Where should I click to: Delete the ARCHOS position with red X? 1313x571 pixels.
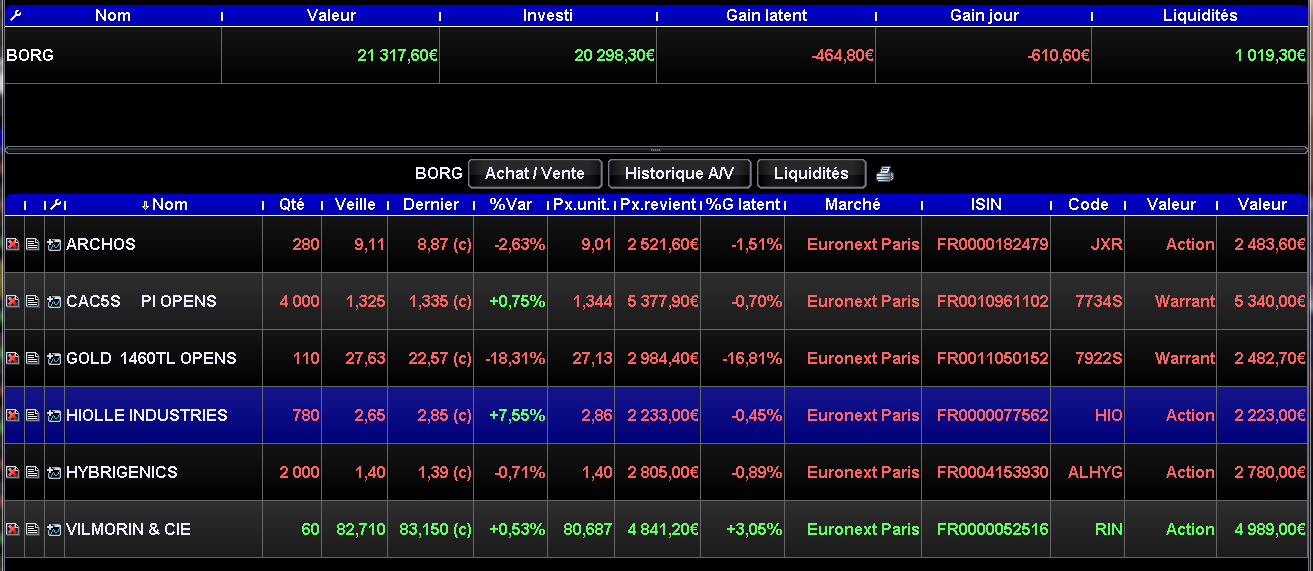13,245
